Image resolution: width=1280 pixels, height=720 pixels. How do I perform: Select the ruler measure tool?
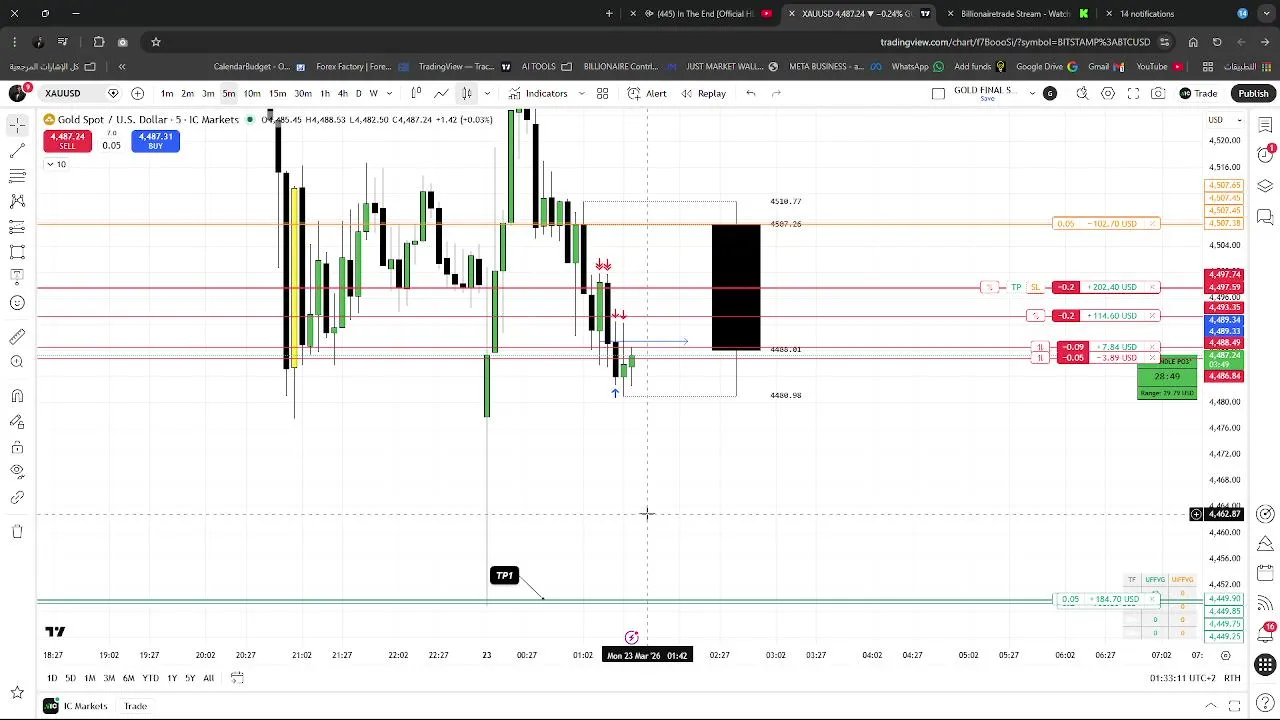[x=17, y=337]
